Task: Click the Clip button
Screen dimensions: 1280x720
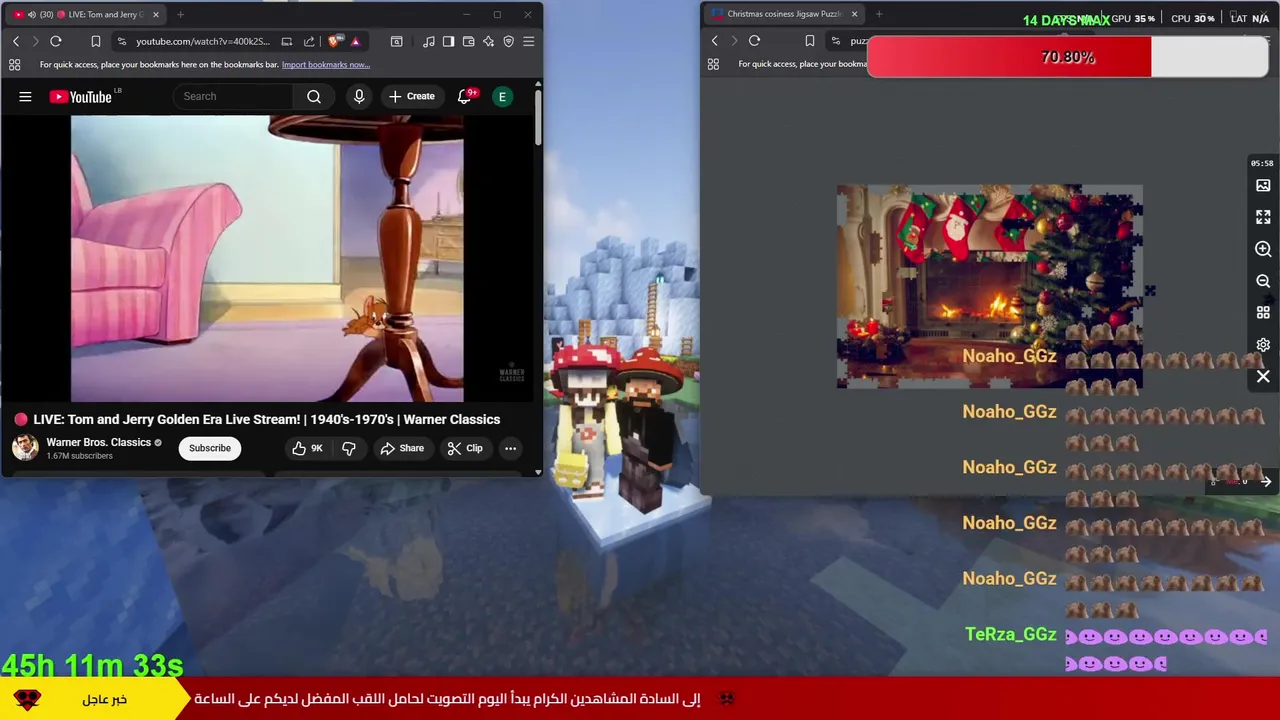Action: (465, 448)
